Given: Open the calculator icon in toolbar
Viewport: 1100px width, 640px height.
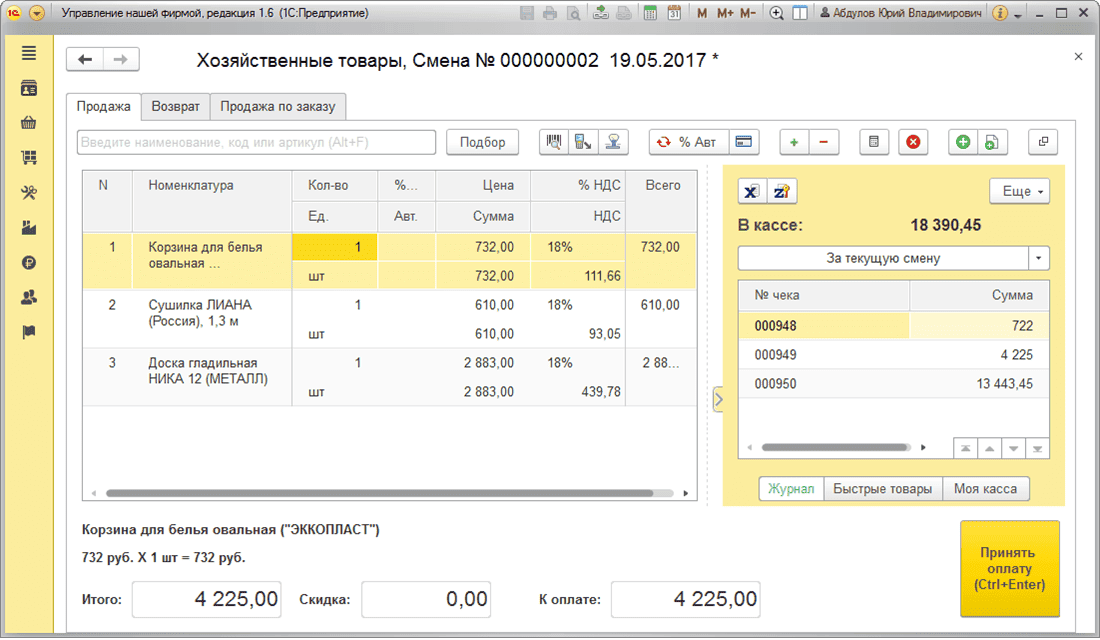Looking at the screenshot, I should [x=874, y=142].
